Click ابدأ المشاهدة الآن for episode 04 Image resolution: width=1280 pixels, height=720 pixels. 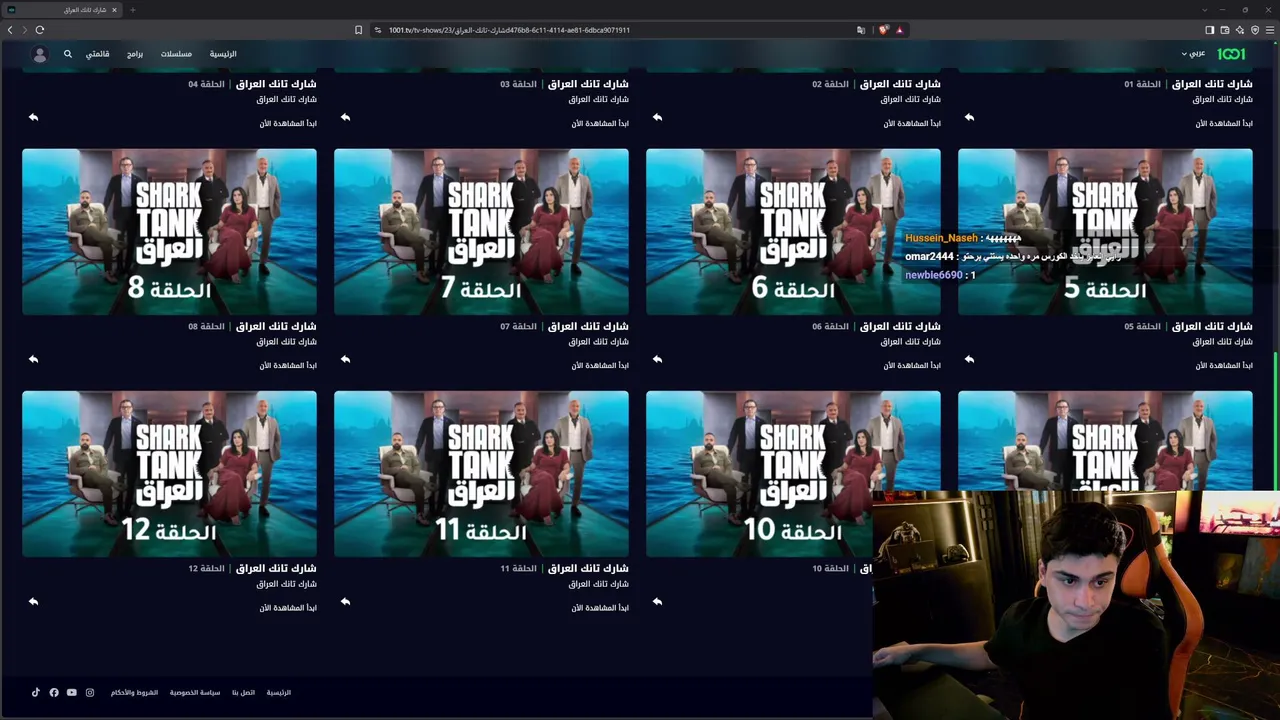(x=288, y=123)
